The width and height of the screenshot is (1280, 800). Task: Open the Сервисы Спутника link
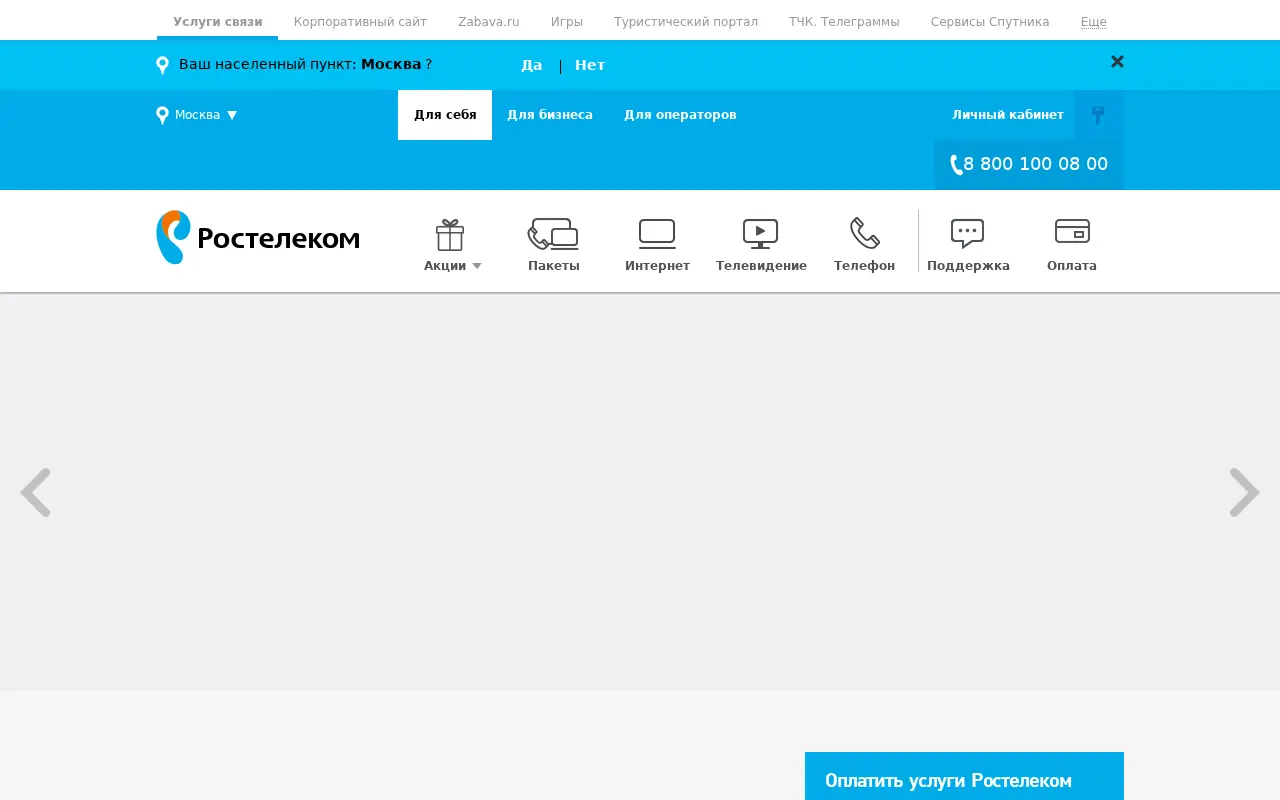tap(990, 22)
